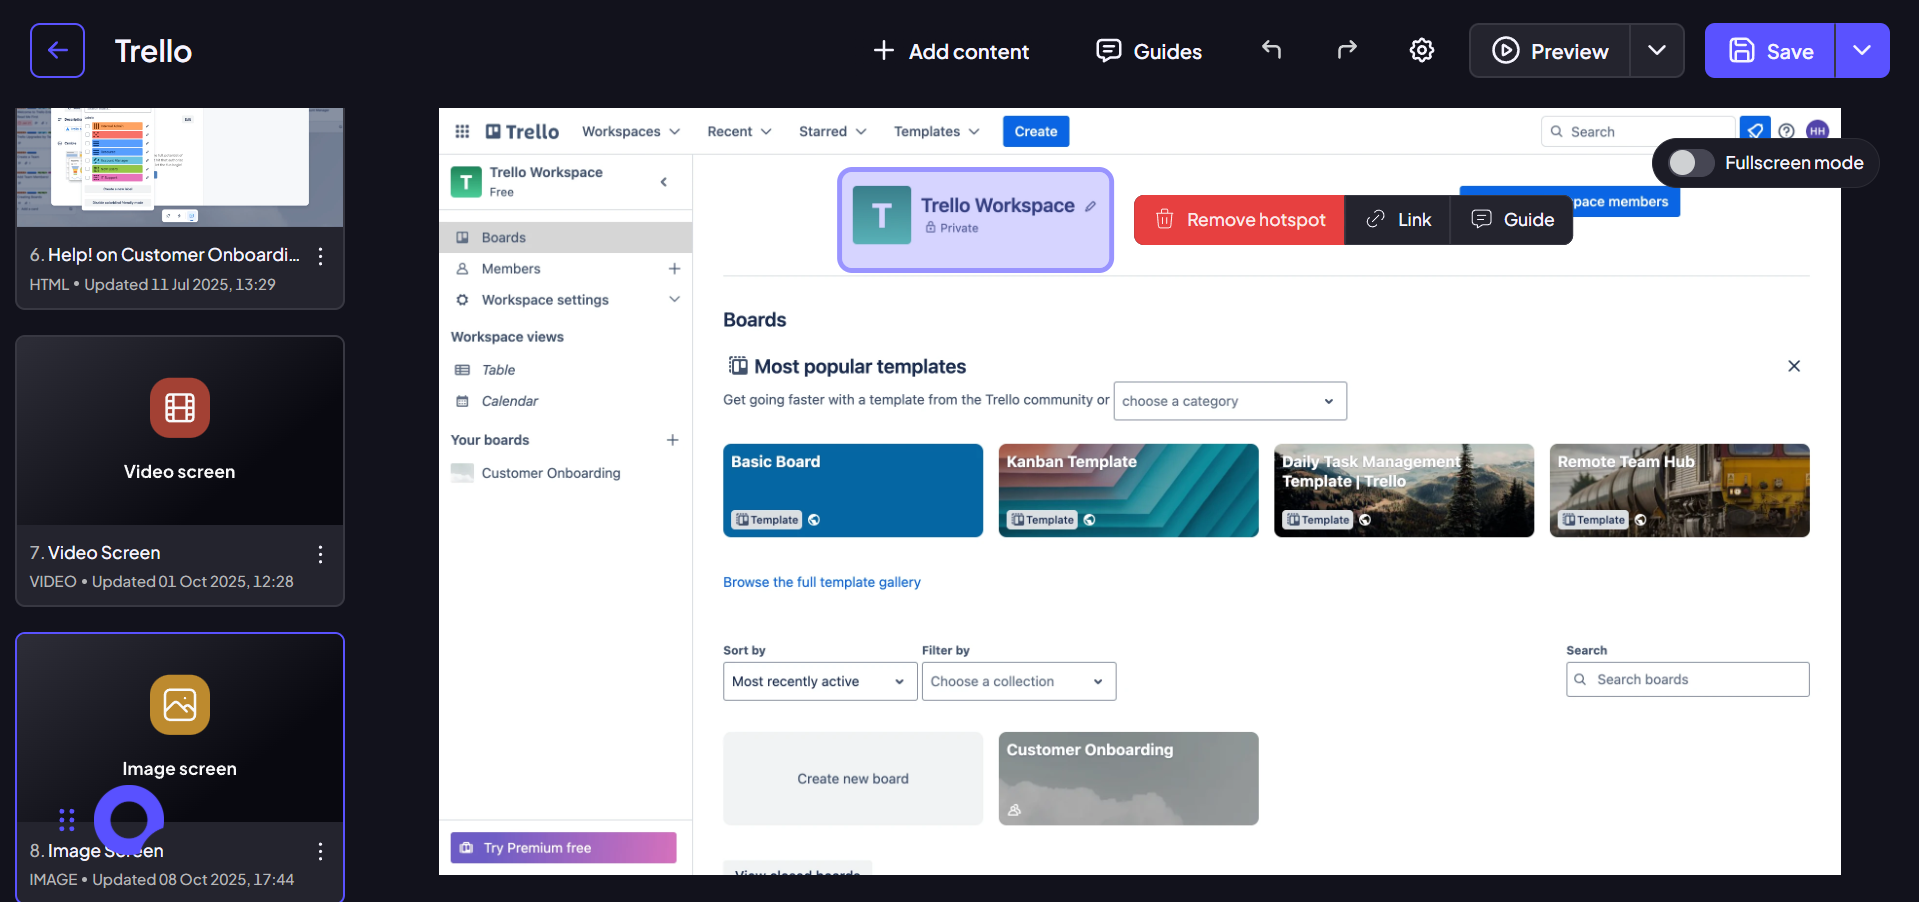The image size is (1919, 902).
Task: Open the Trello apps grid icon
Action: pos(462,131)
